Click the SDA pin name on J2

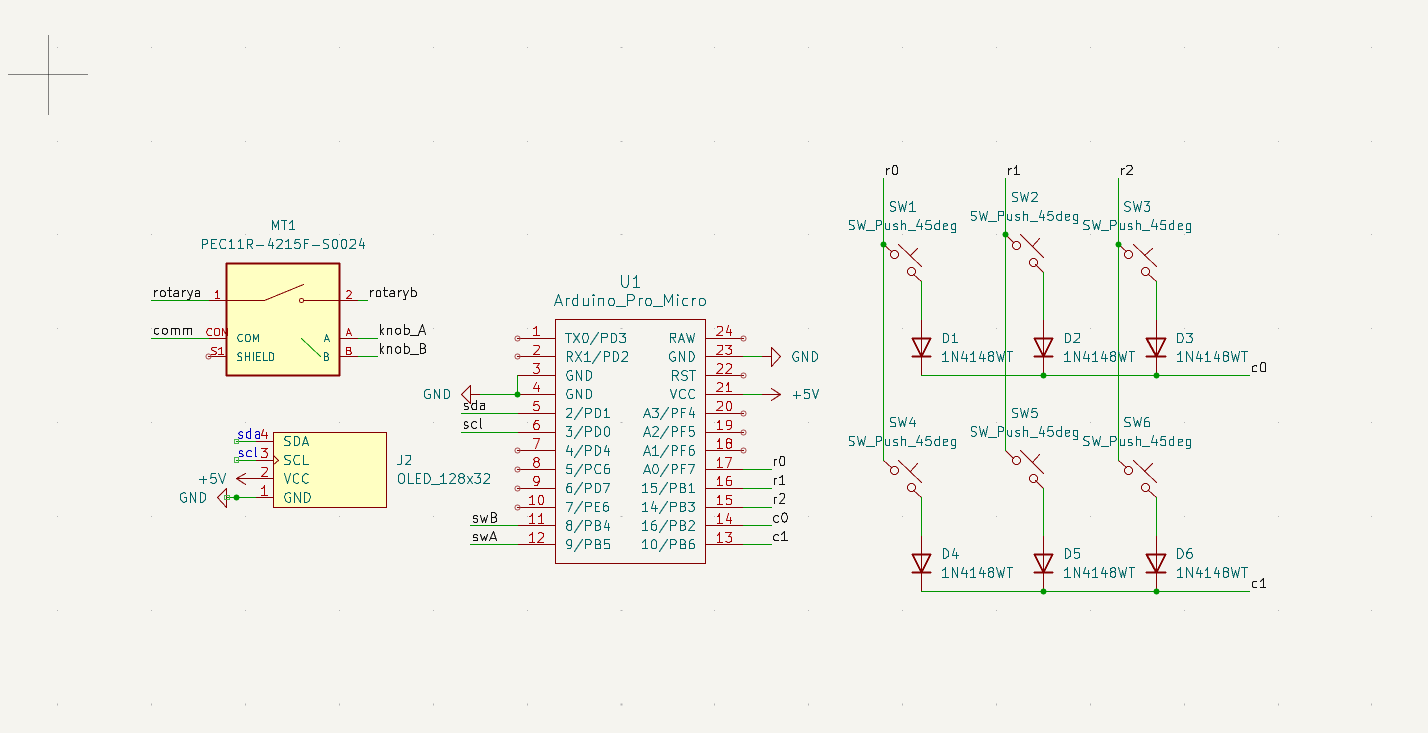coord(296,441)
